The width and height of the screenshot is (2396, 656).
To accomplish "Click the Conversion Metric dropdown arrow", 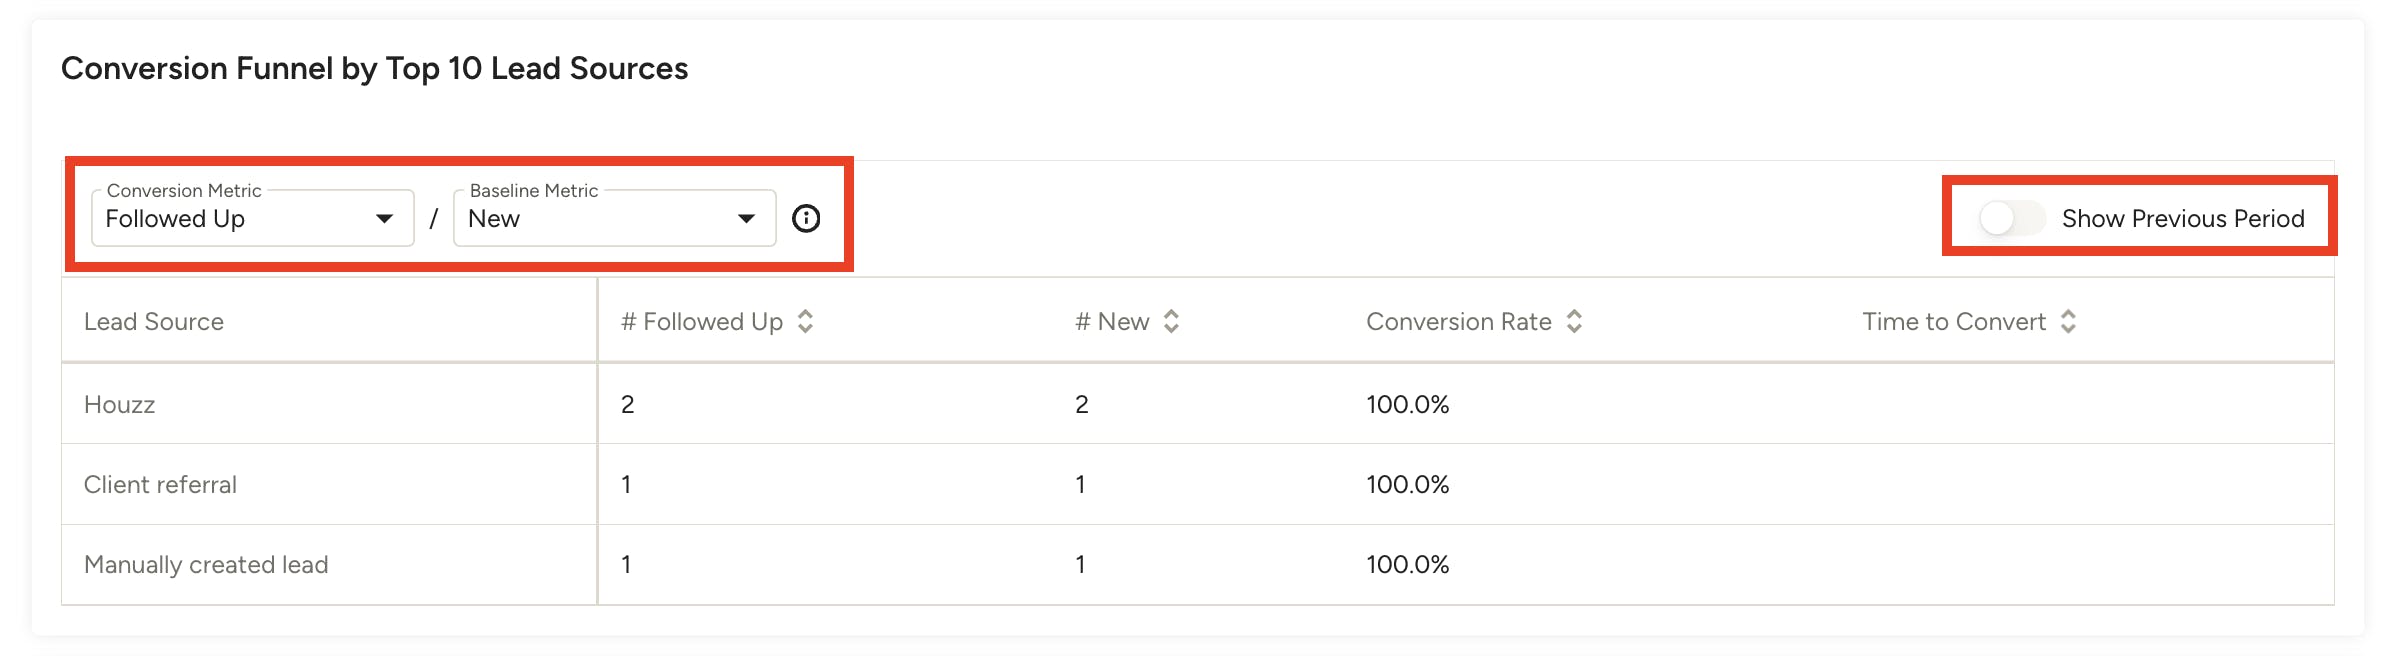I will click(384, 218).
